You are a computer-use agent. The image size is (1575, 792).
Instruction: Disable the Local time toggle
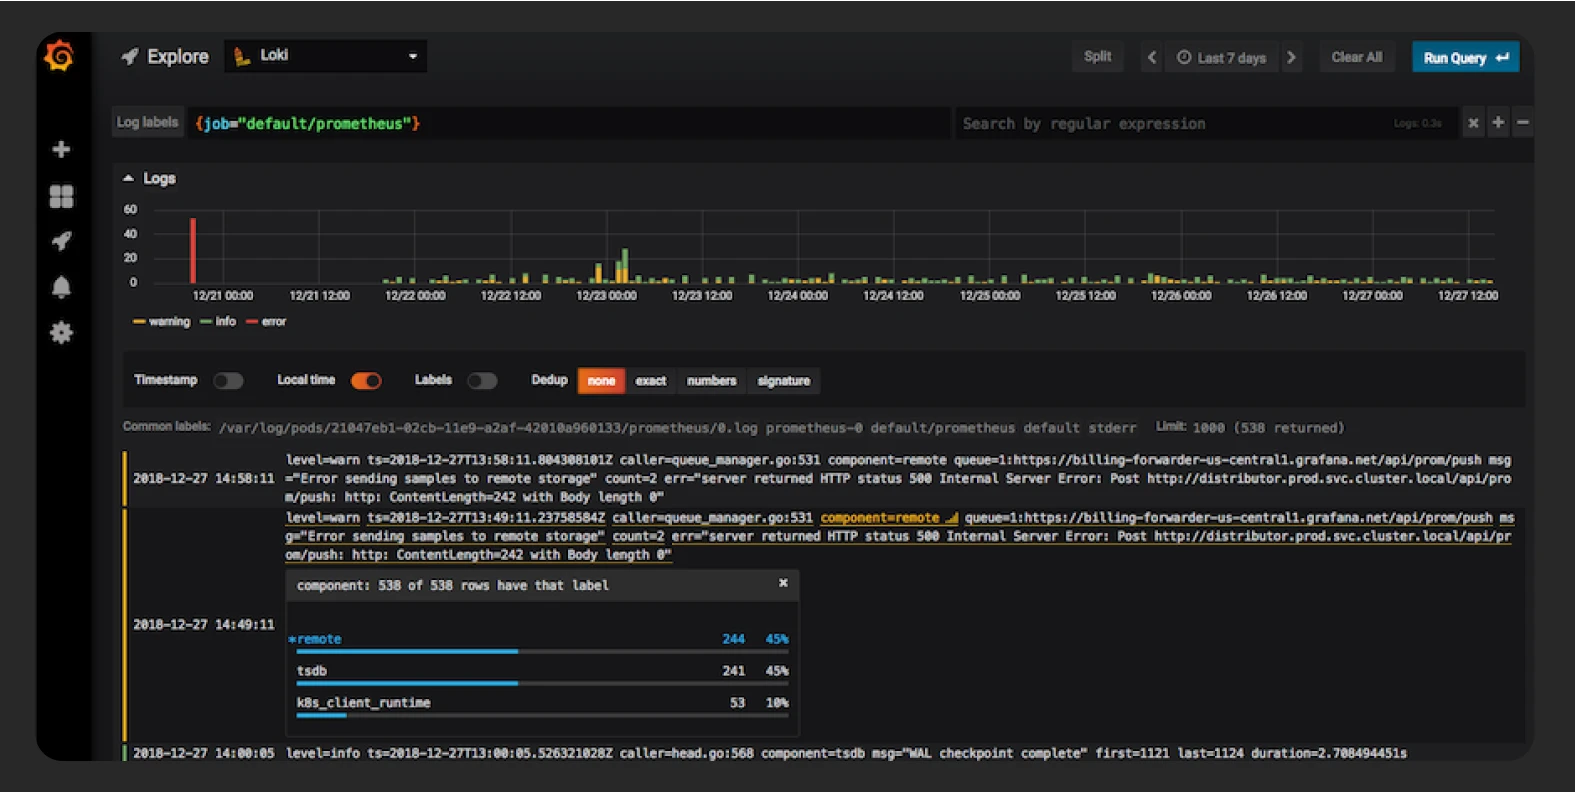(x=366, y=380)
